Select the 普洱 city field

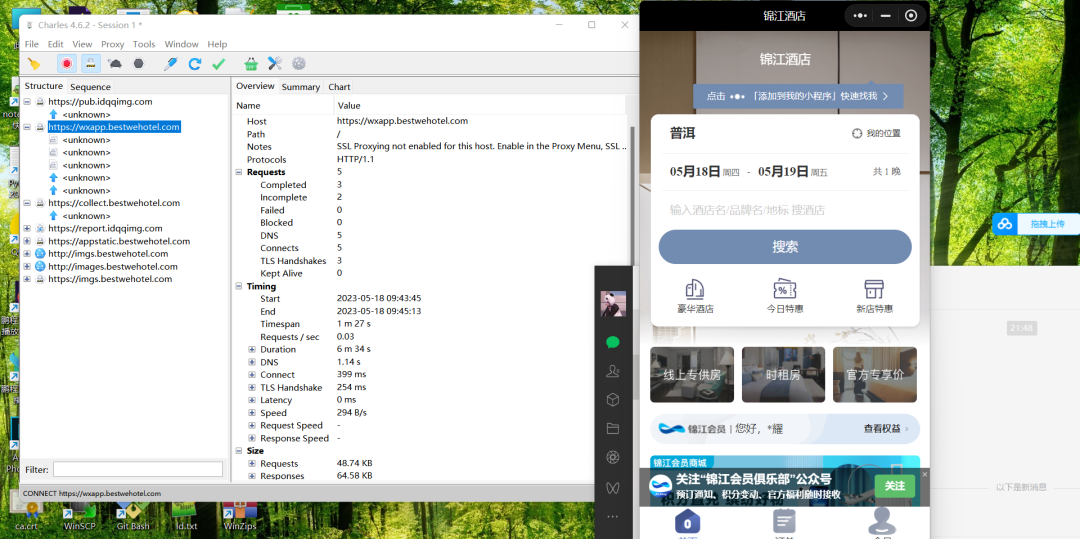[683, 134]
